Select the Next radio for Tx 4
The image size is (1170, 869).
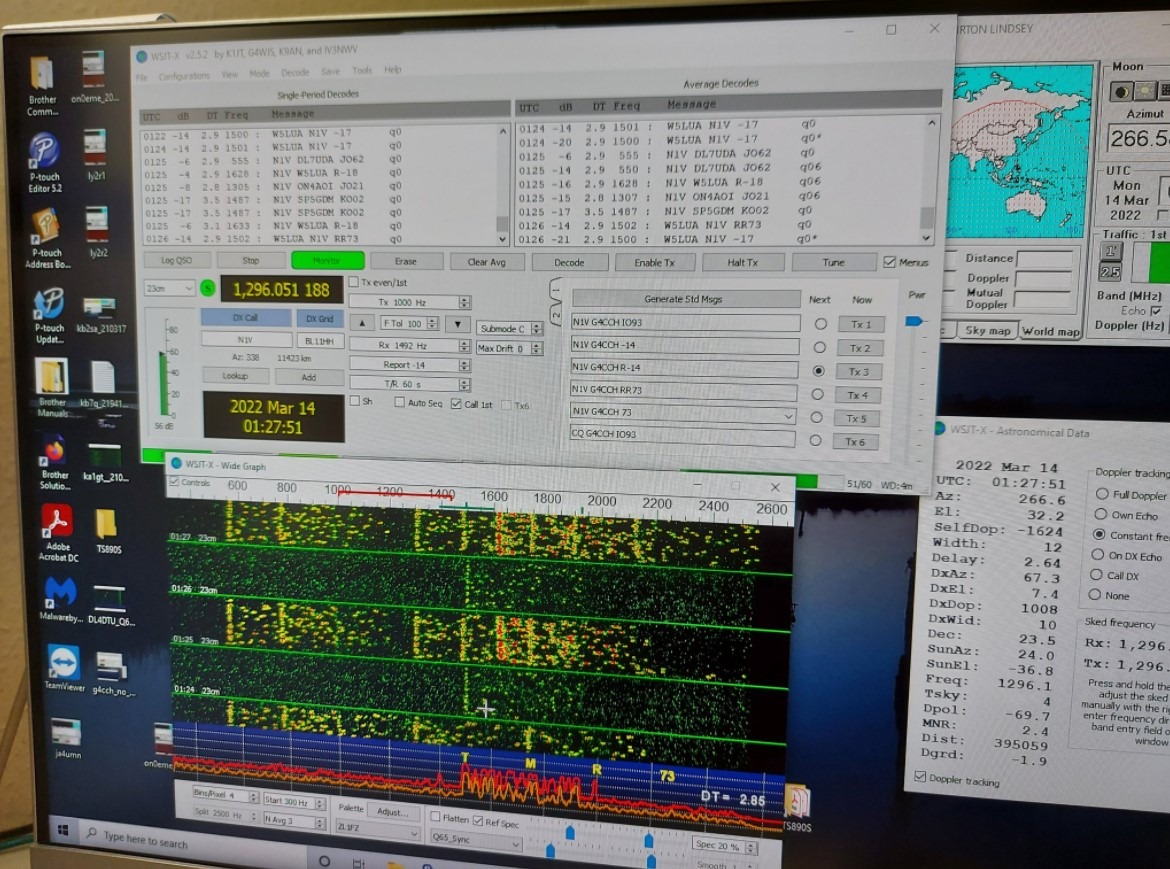pyautogui.click(x=818, y=394)
